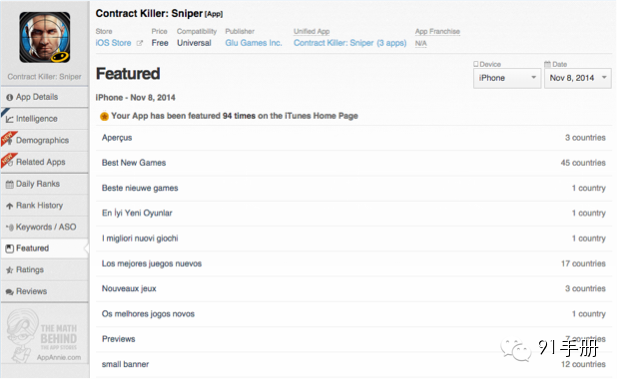
Task: Click the Keywords / ASO icon
Action: click(9, 227)
